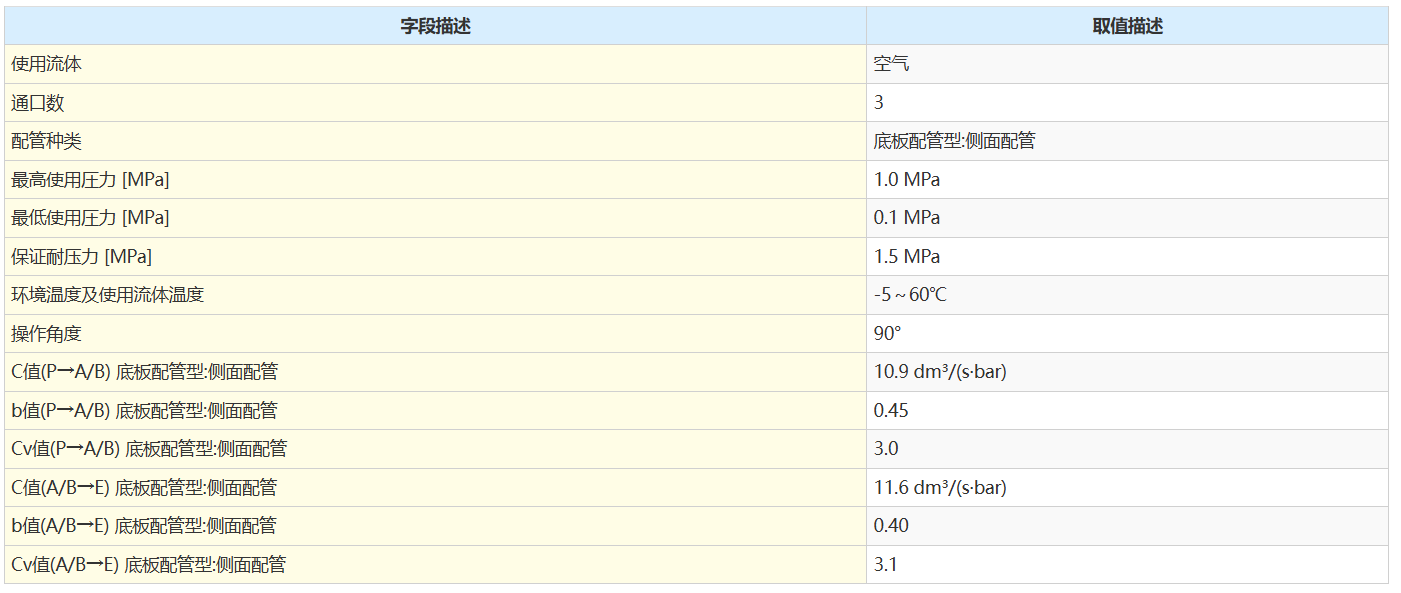Screen dimensions: 1401x593
Task: Select the 使用流体 field cell
Action: [46, 64]
